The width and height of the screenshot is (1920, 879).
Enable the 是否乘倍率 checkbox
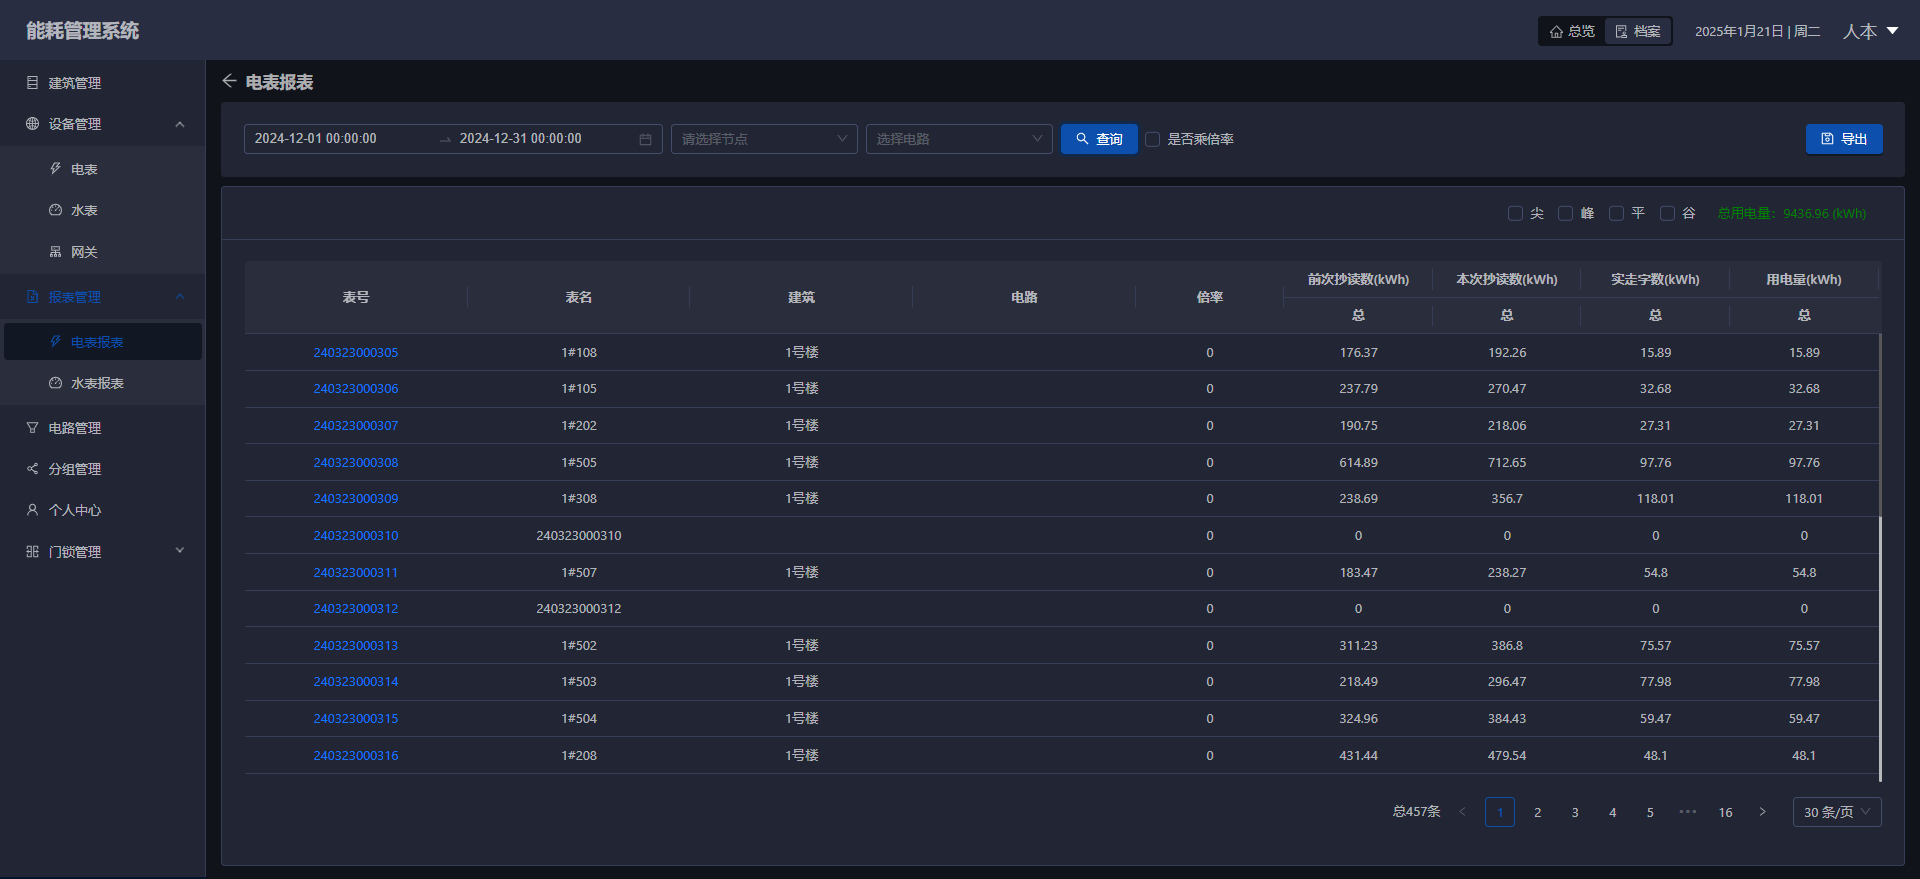click(x=1152, y=139)
